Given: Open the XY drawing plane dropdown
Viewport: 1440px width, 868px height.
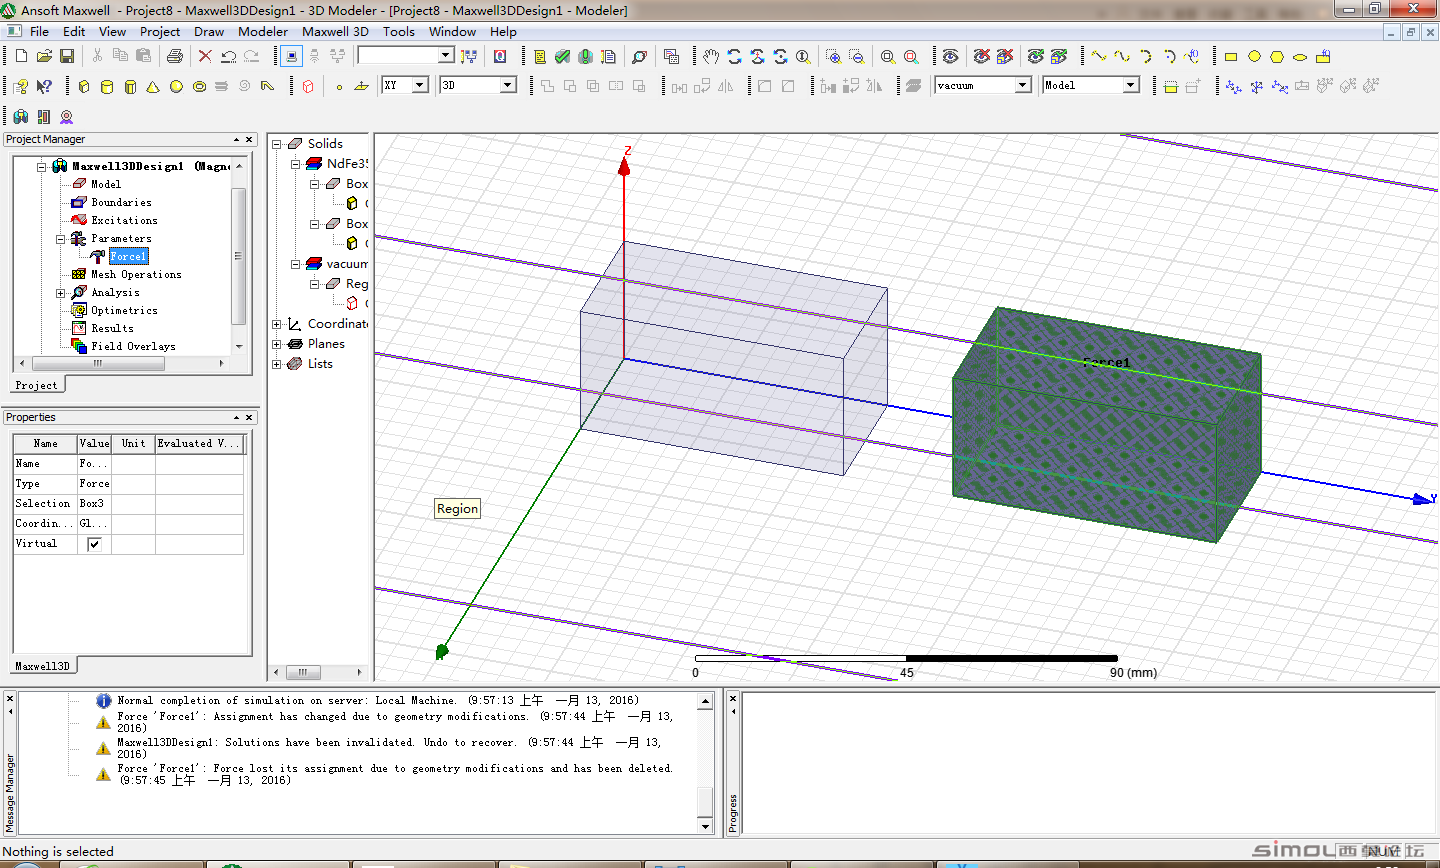Looking at the screenshot, I should point(420,85).
